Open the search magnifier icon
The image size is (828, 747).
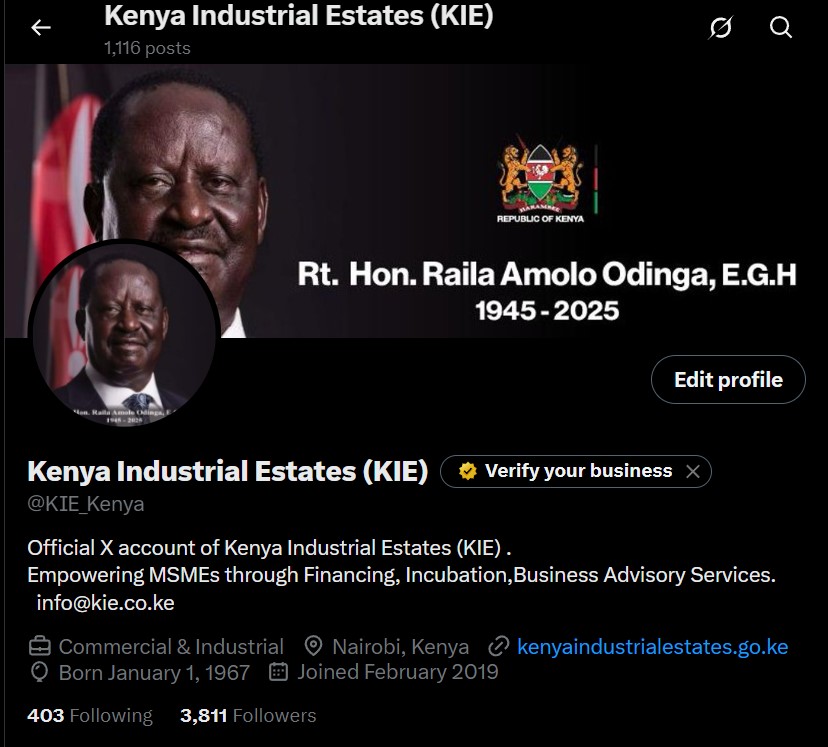[x=780, y=27]
